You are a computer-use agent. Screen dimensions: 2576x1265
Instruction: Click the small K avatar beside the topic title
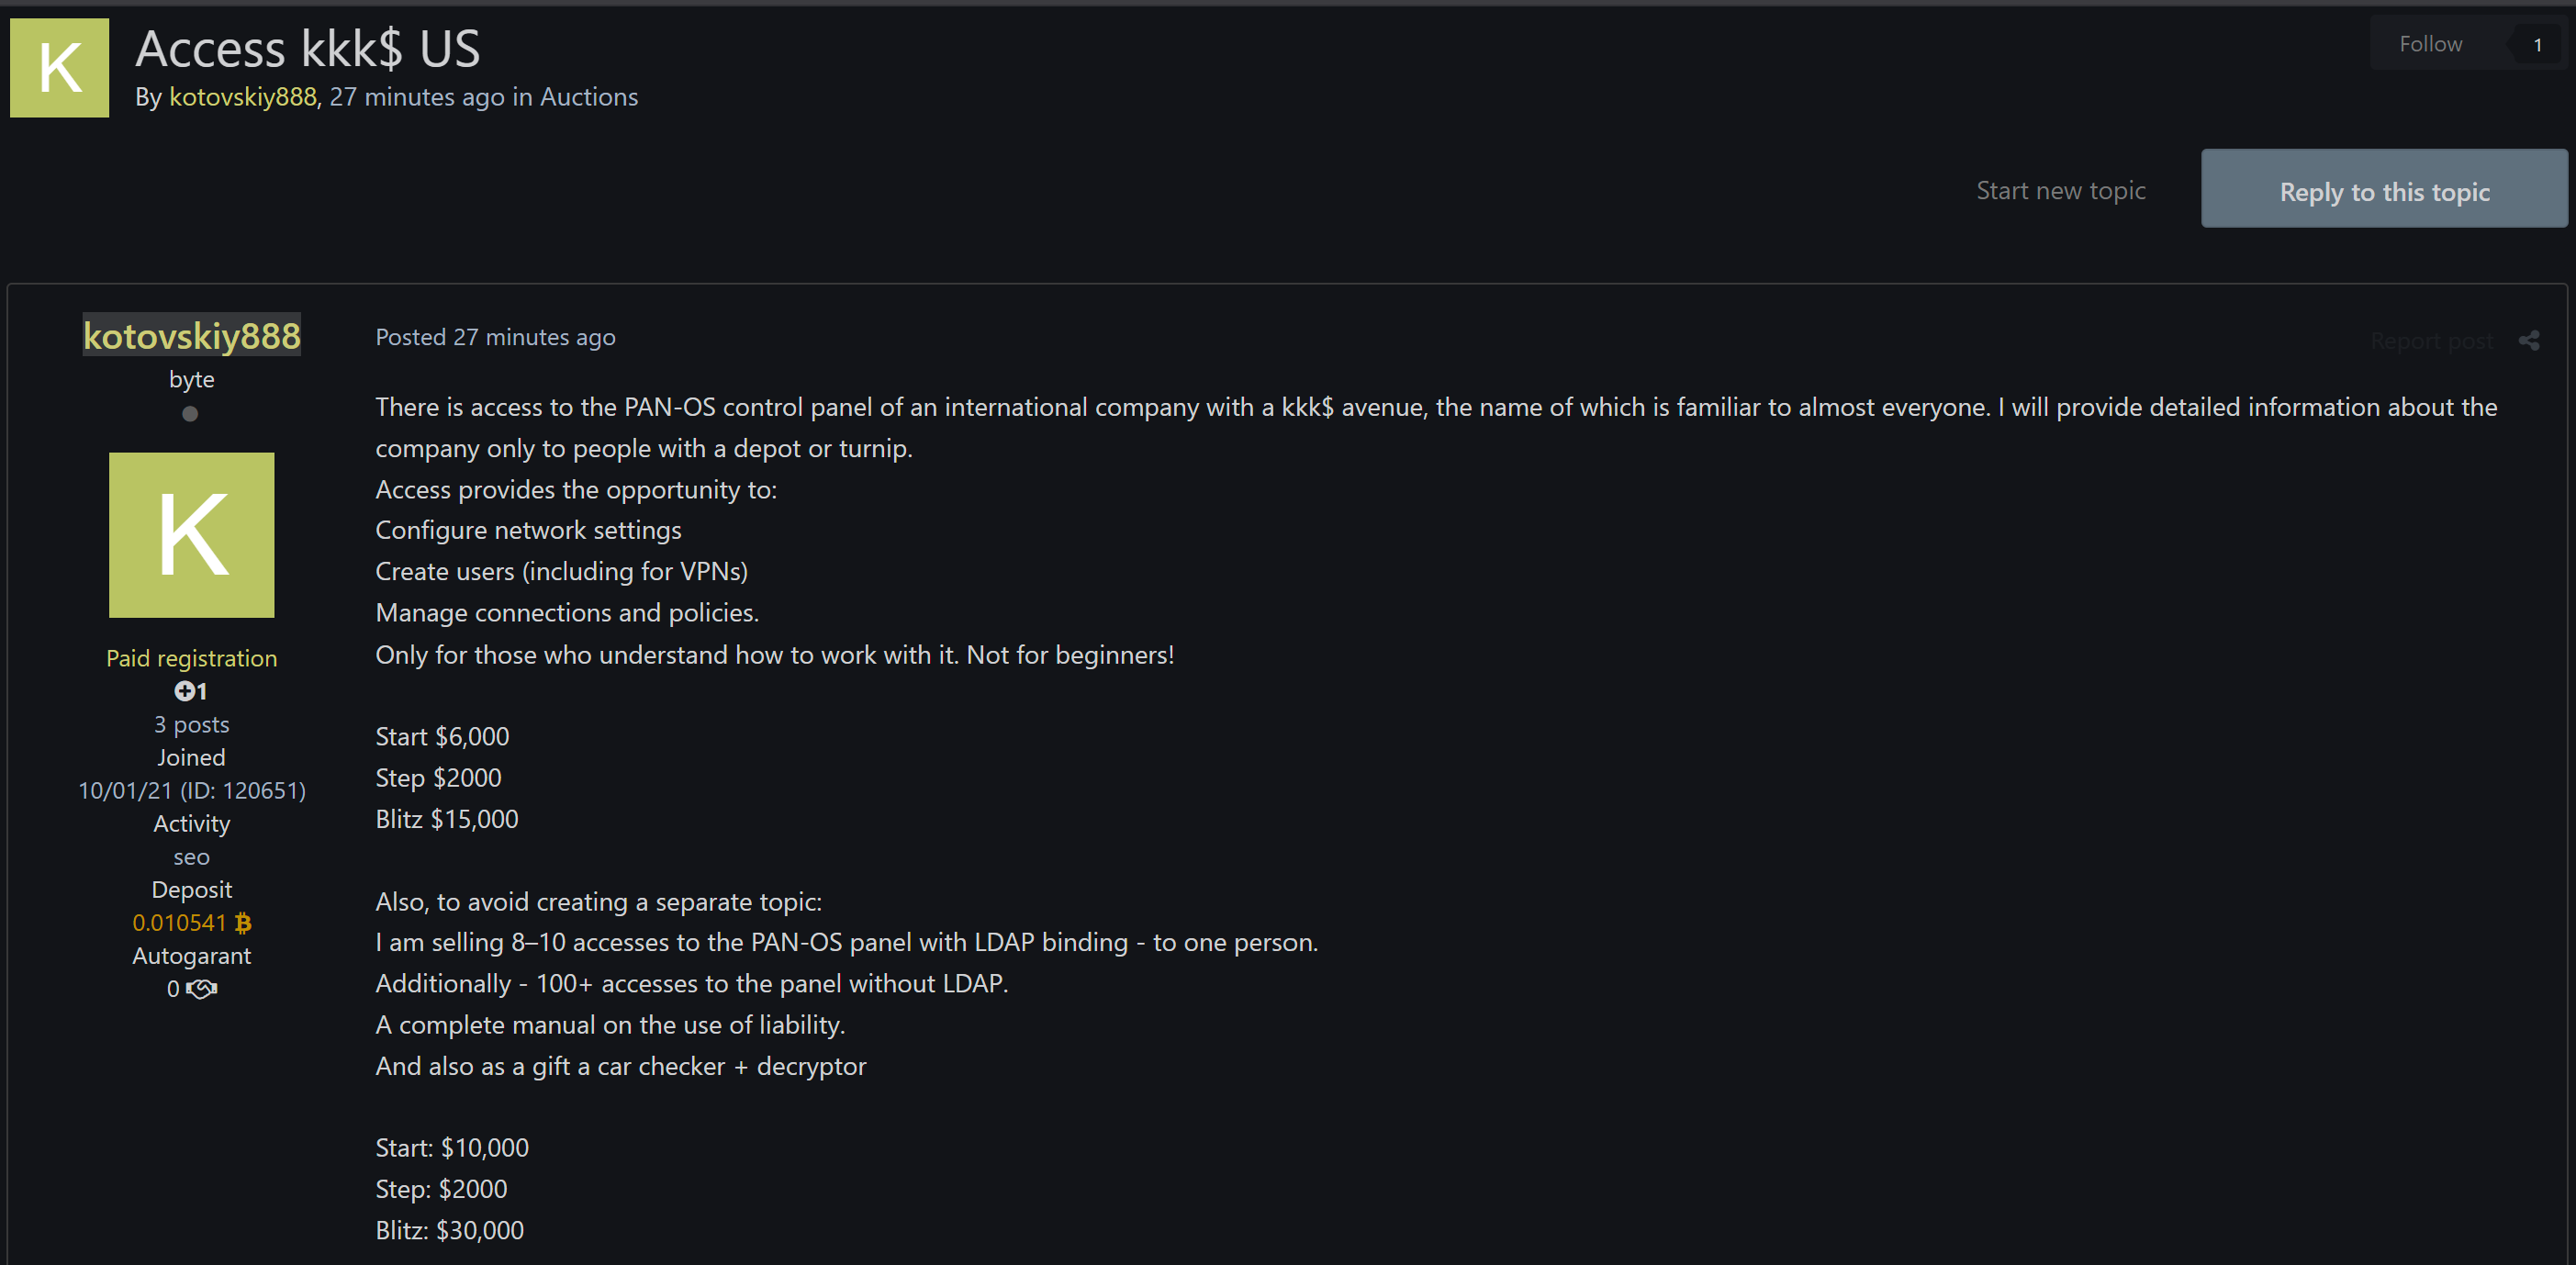tap(59, 68)
